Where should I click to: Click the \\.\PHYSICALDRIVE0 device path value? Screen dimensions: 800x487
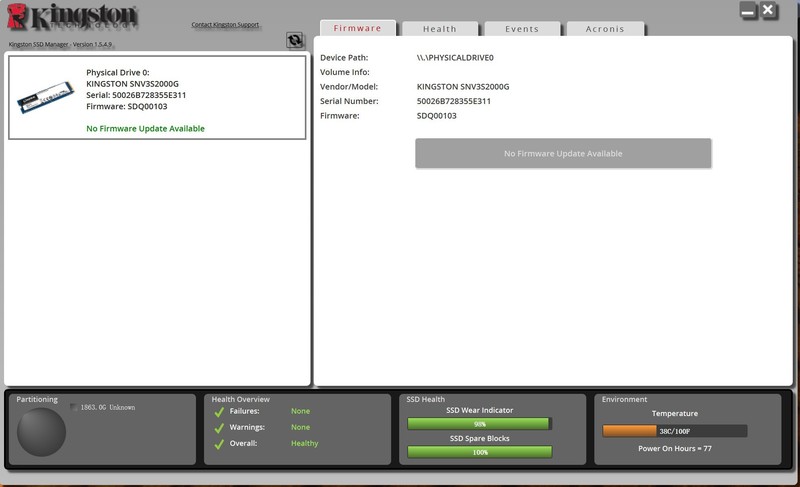(455, 58)
